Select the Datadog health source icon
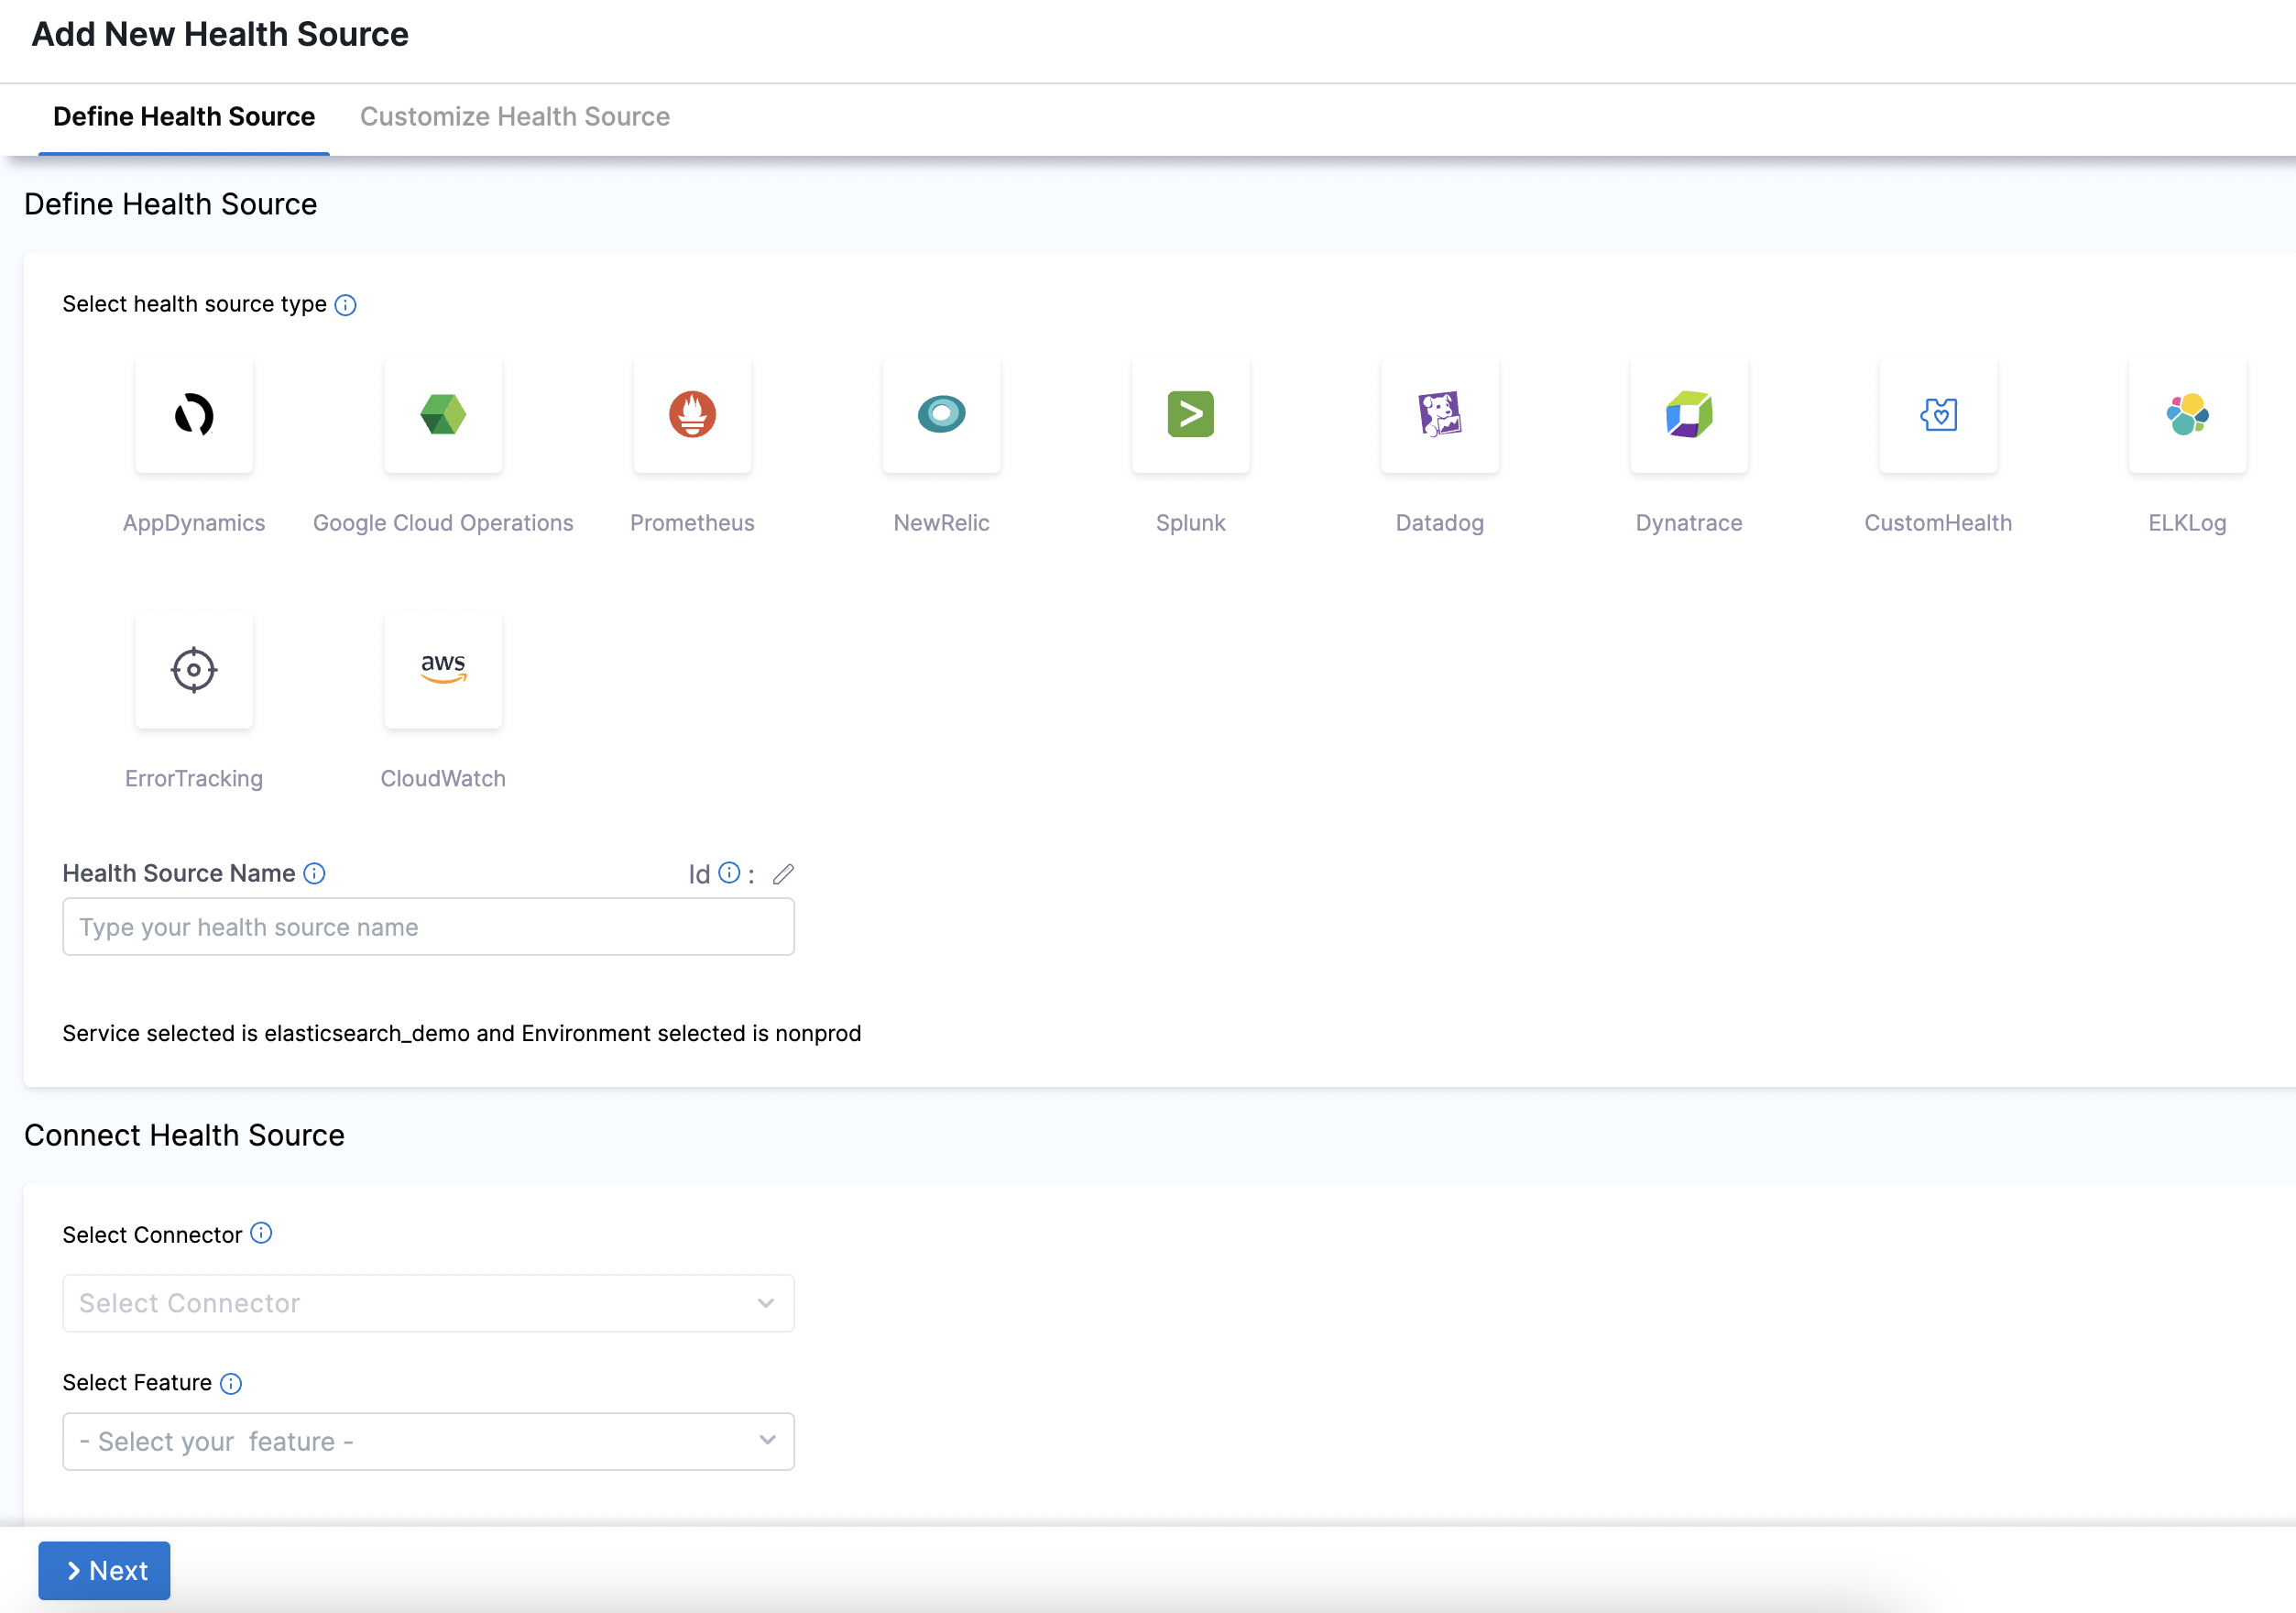This screenshot has height=1613, width=2296. tap(1439, 414)
